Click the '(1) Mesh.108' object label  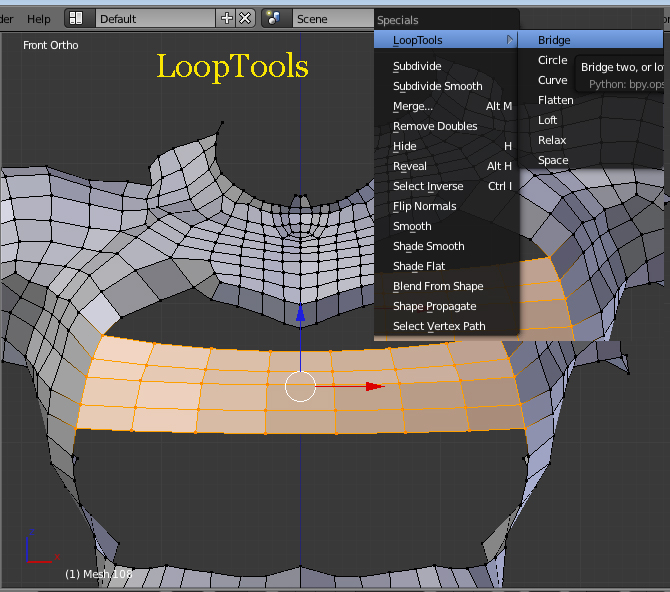pos(99,574)
